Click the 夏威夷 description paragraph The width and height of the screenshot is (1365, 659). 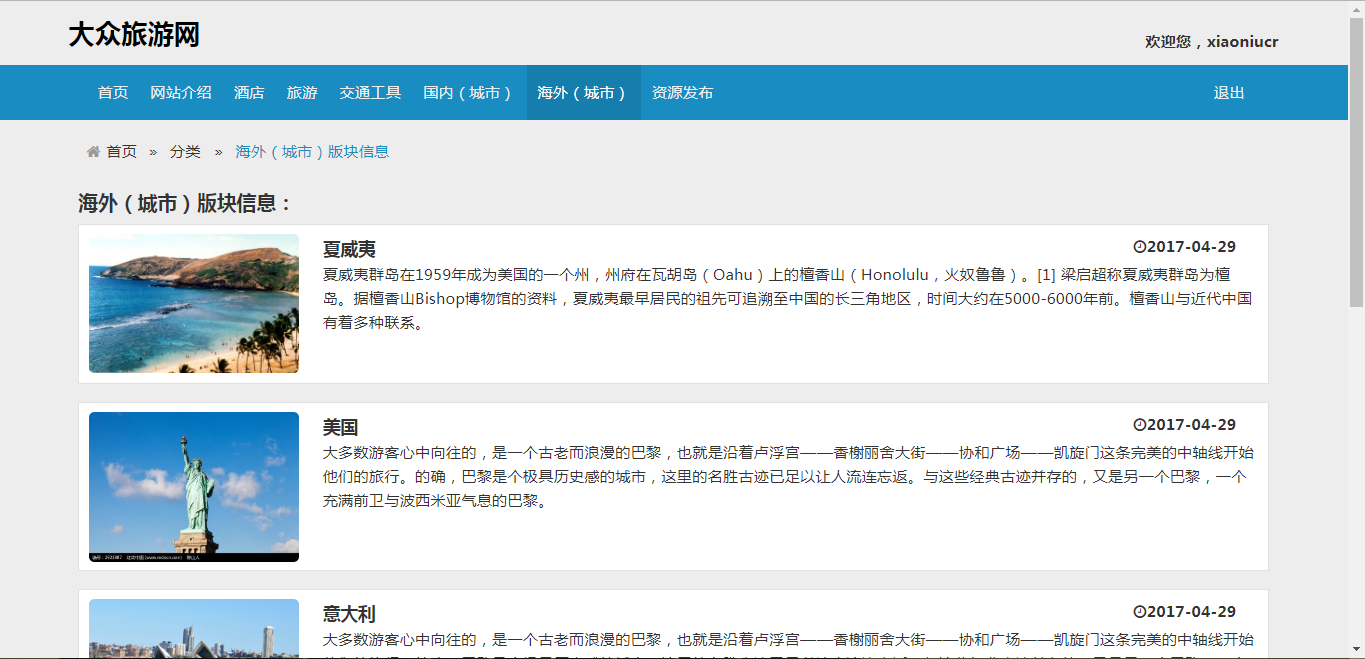(788, 299)
